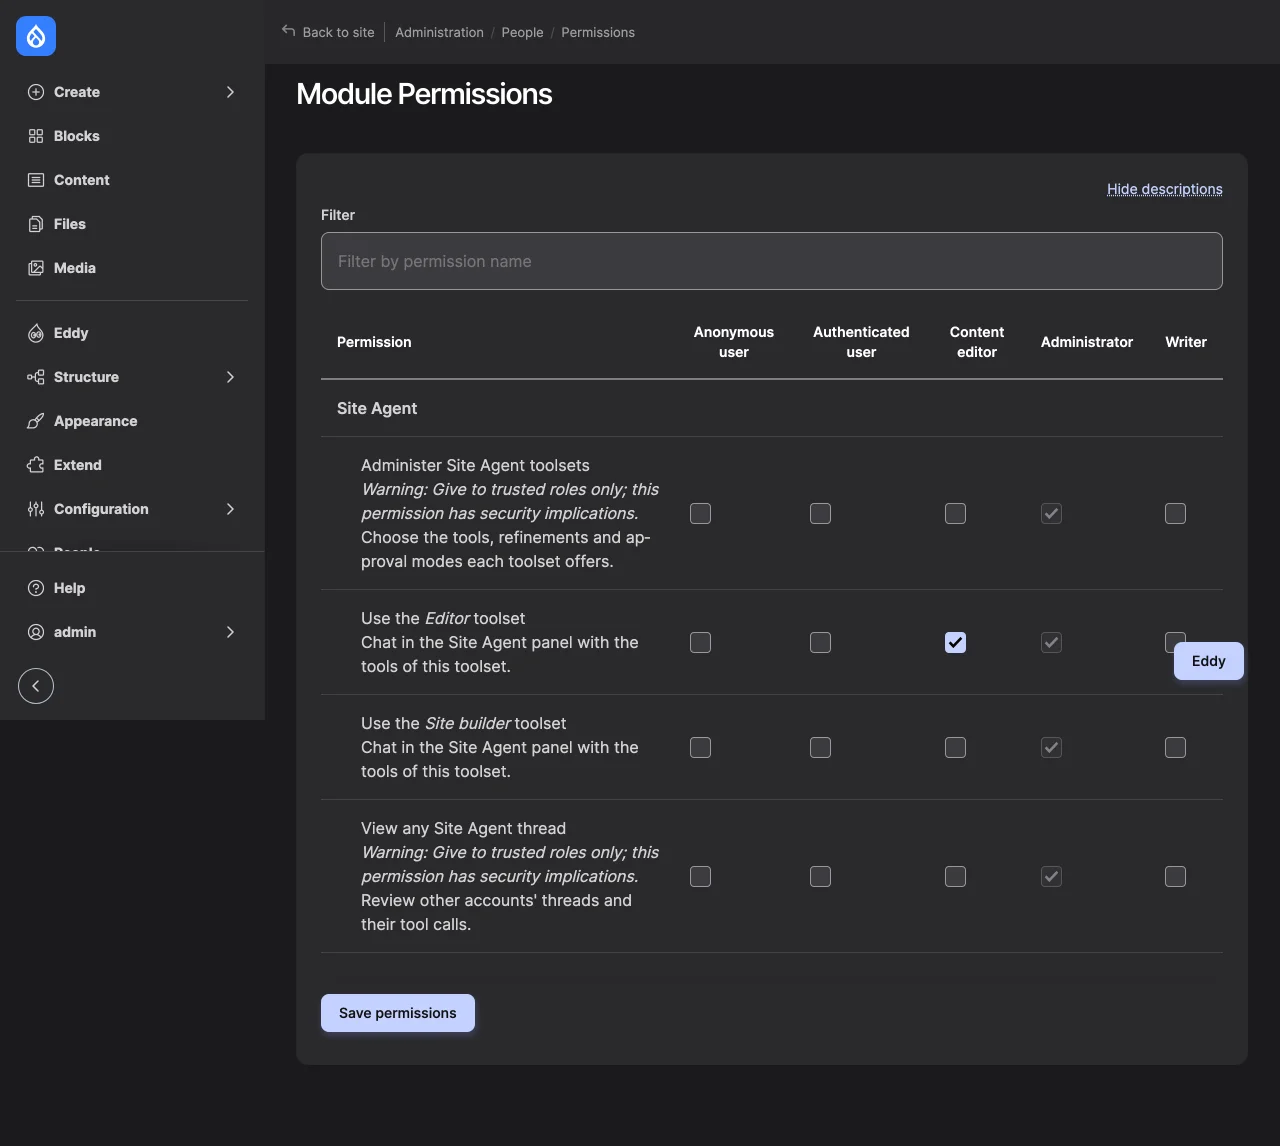Click the Configuration sliders icon
Viewport: 1280px width, 1146px height.
(36, 509)
